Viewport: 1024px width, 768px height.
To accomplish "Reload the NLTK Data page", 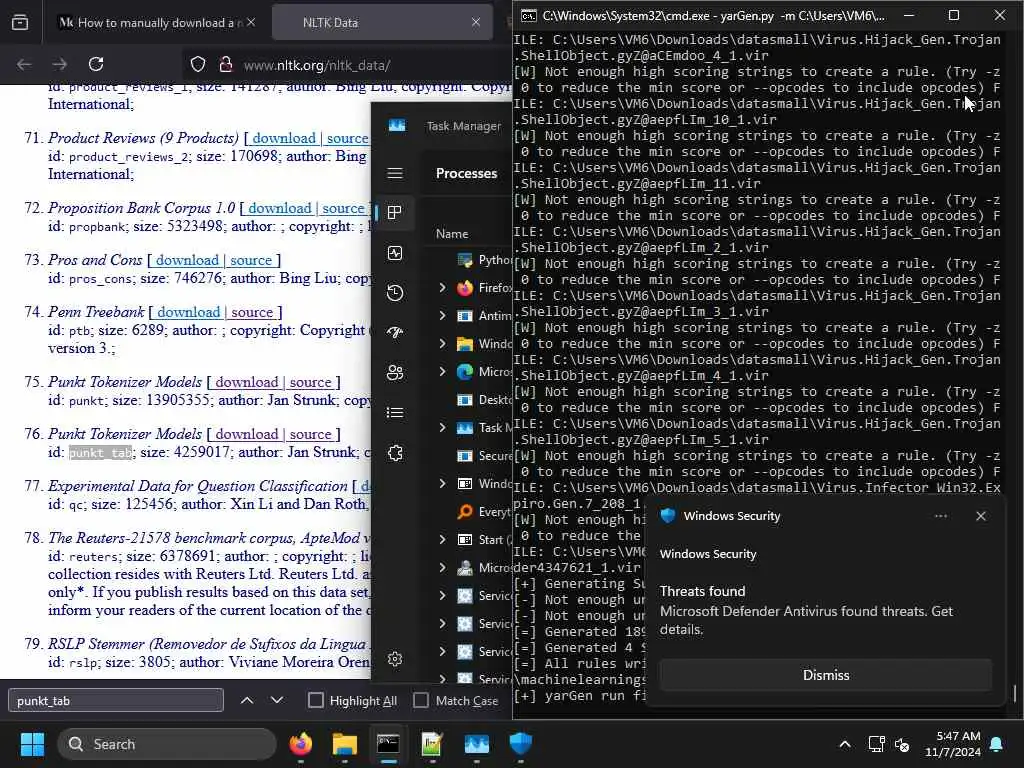I will click(x=96, y=65).
